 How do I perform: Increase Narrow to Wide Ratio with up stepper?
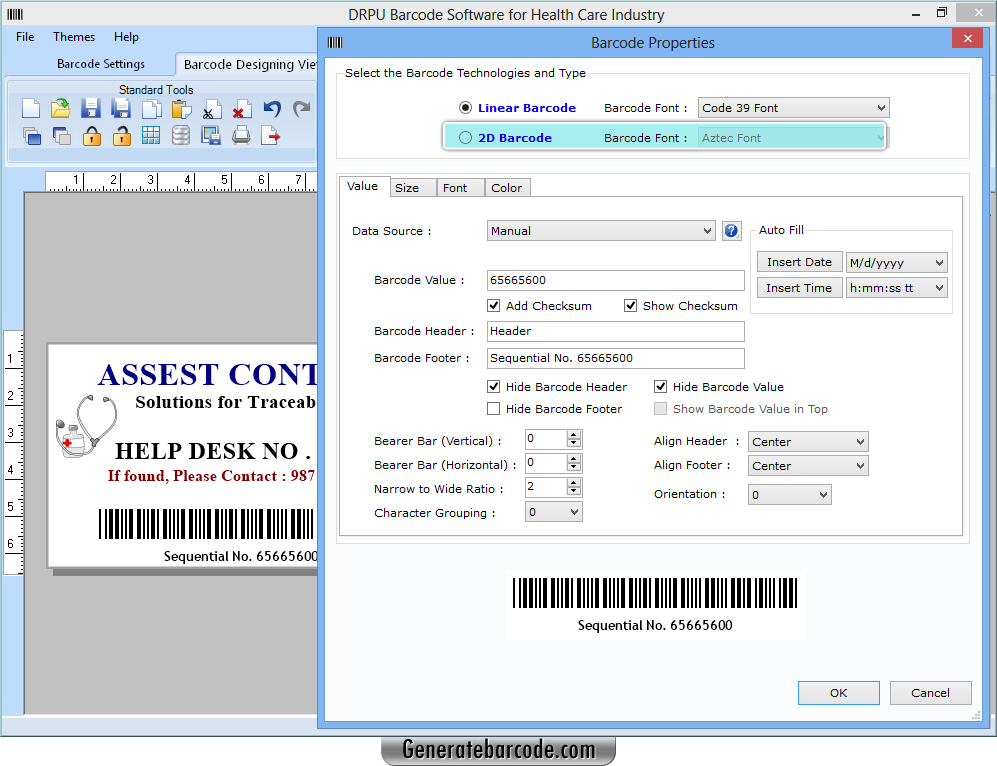(574, 483)
